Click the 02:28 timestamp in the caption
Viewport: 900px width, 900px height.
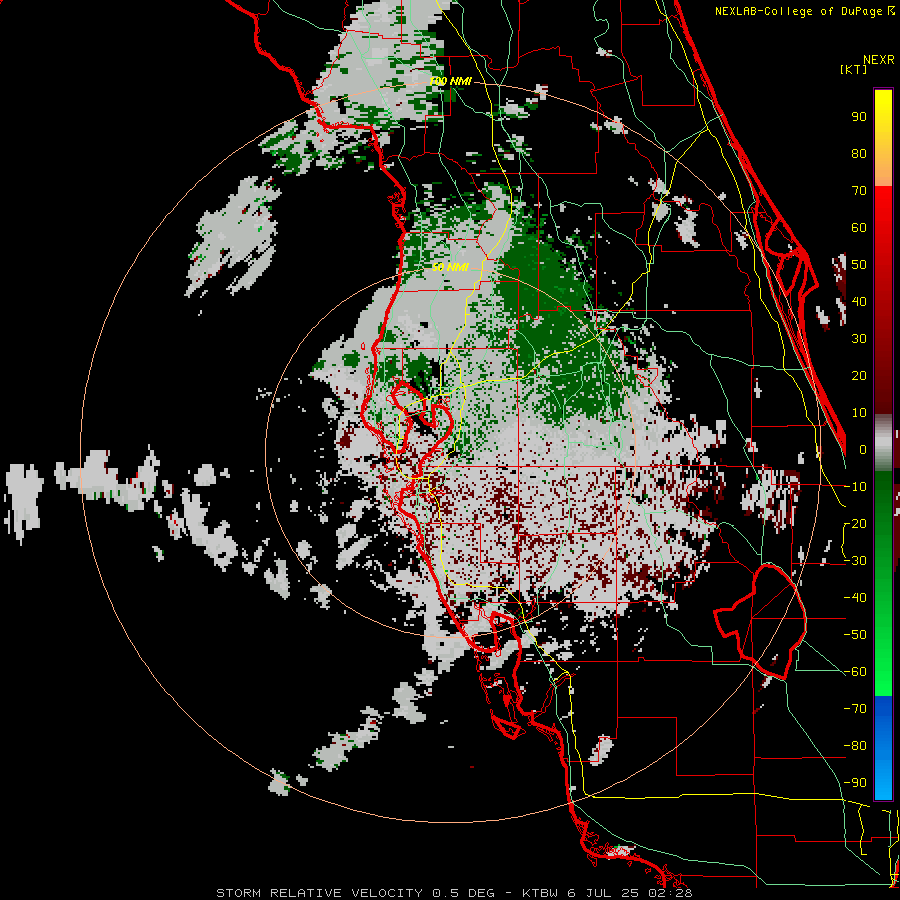pos(671,893)
